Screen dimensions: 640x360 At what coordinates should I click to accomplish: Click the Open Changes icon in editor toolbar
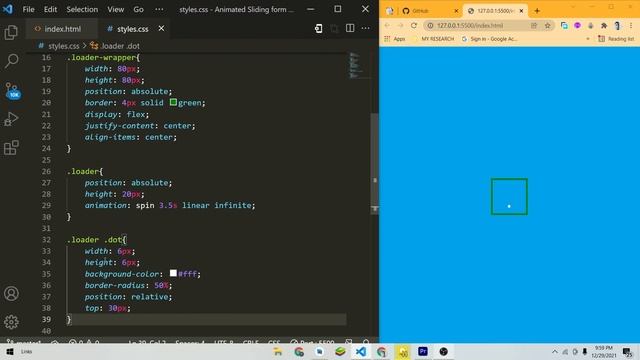[x=318, y=29]
